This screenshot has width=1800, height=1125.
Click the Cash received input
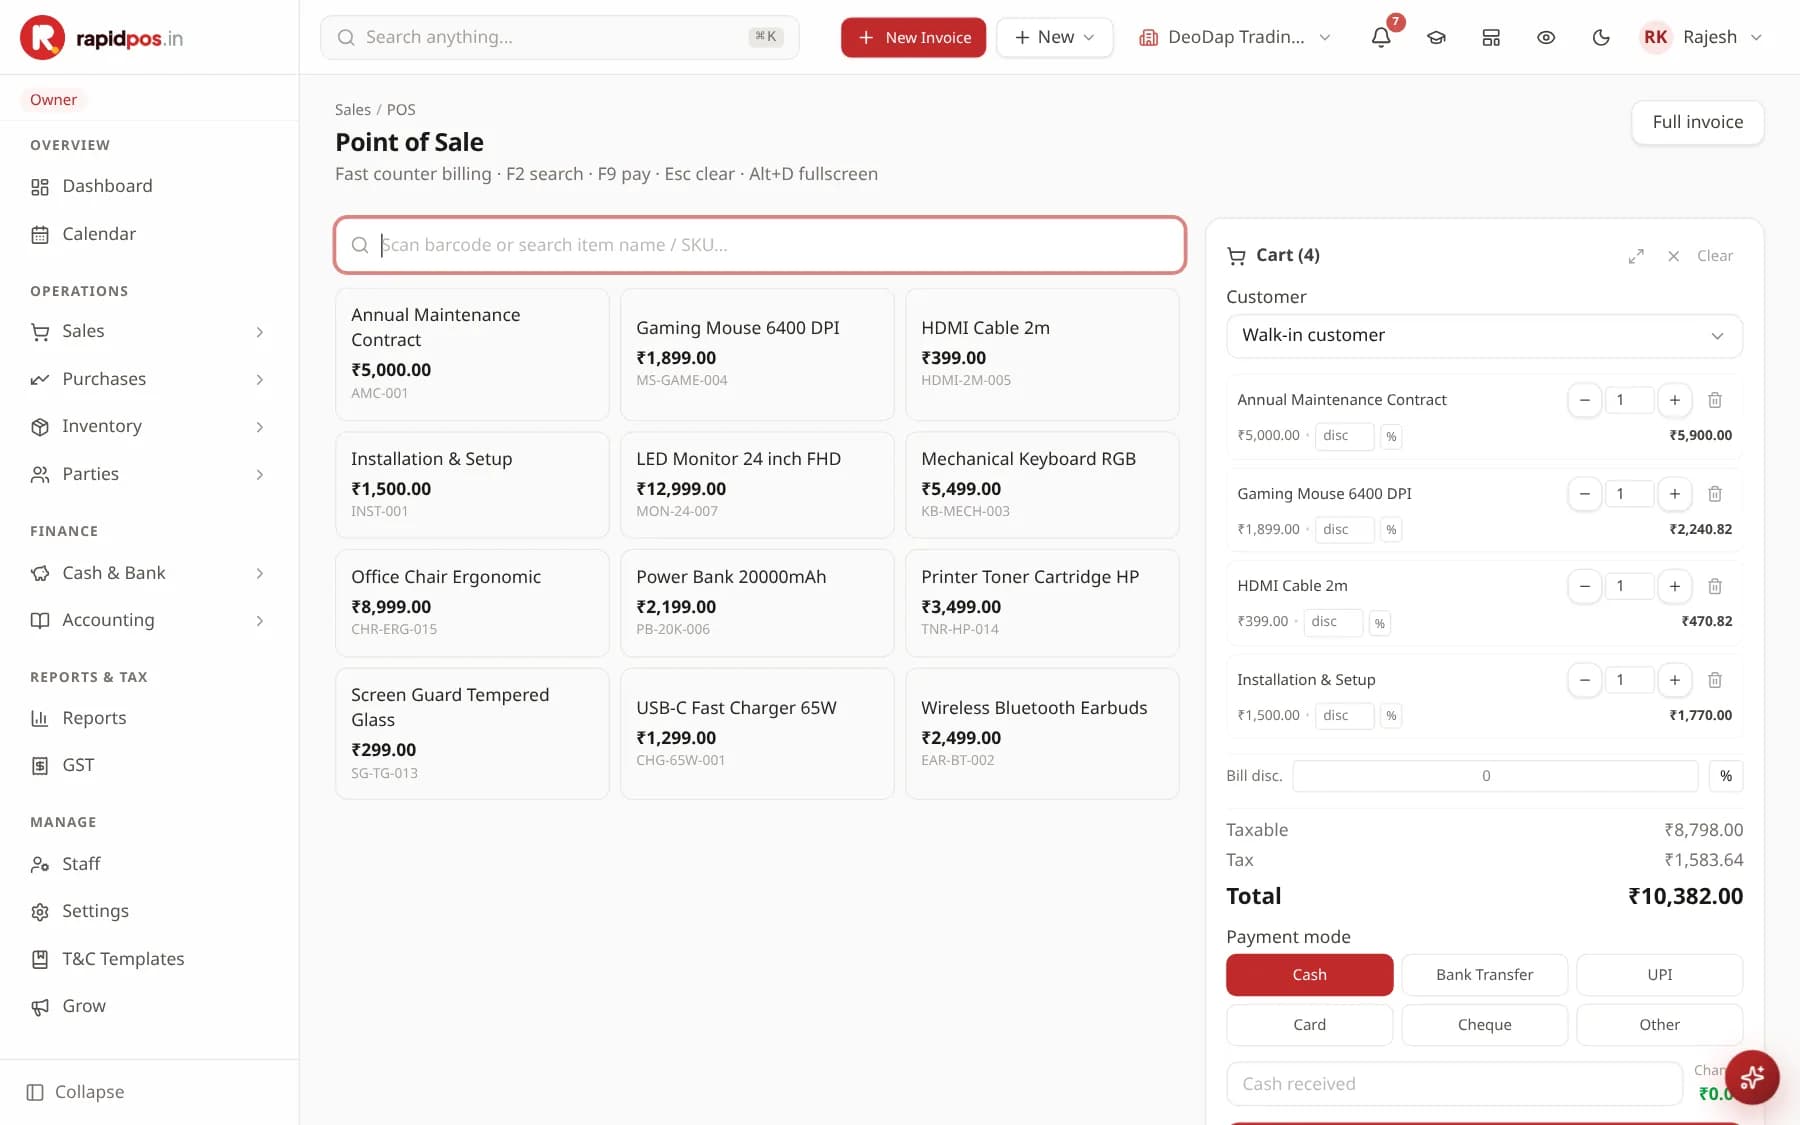(1454, 1084)
